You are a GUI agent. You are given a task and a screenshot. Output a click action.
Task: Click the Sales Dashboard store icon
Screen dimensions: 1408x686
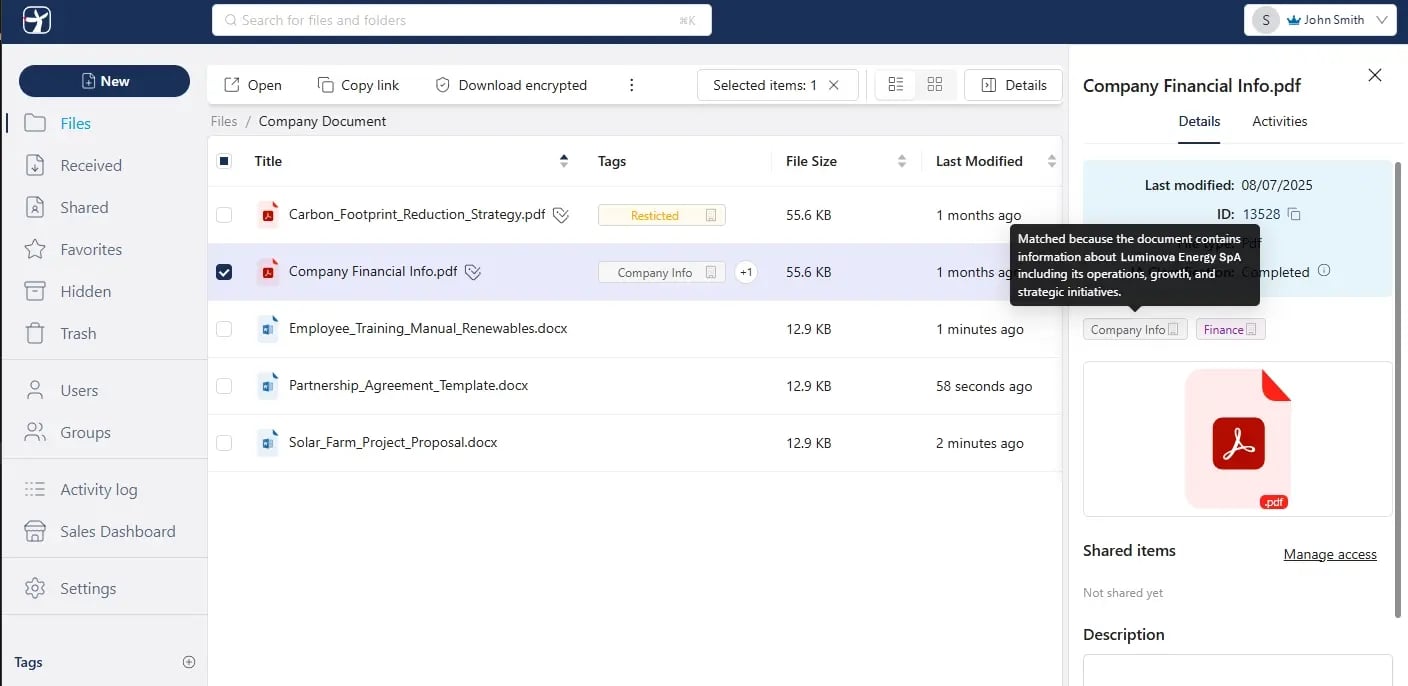pos(35,531)
